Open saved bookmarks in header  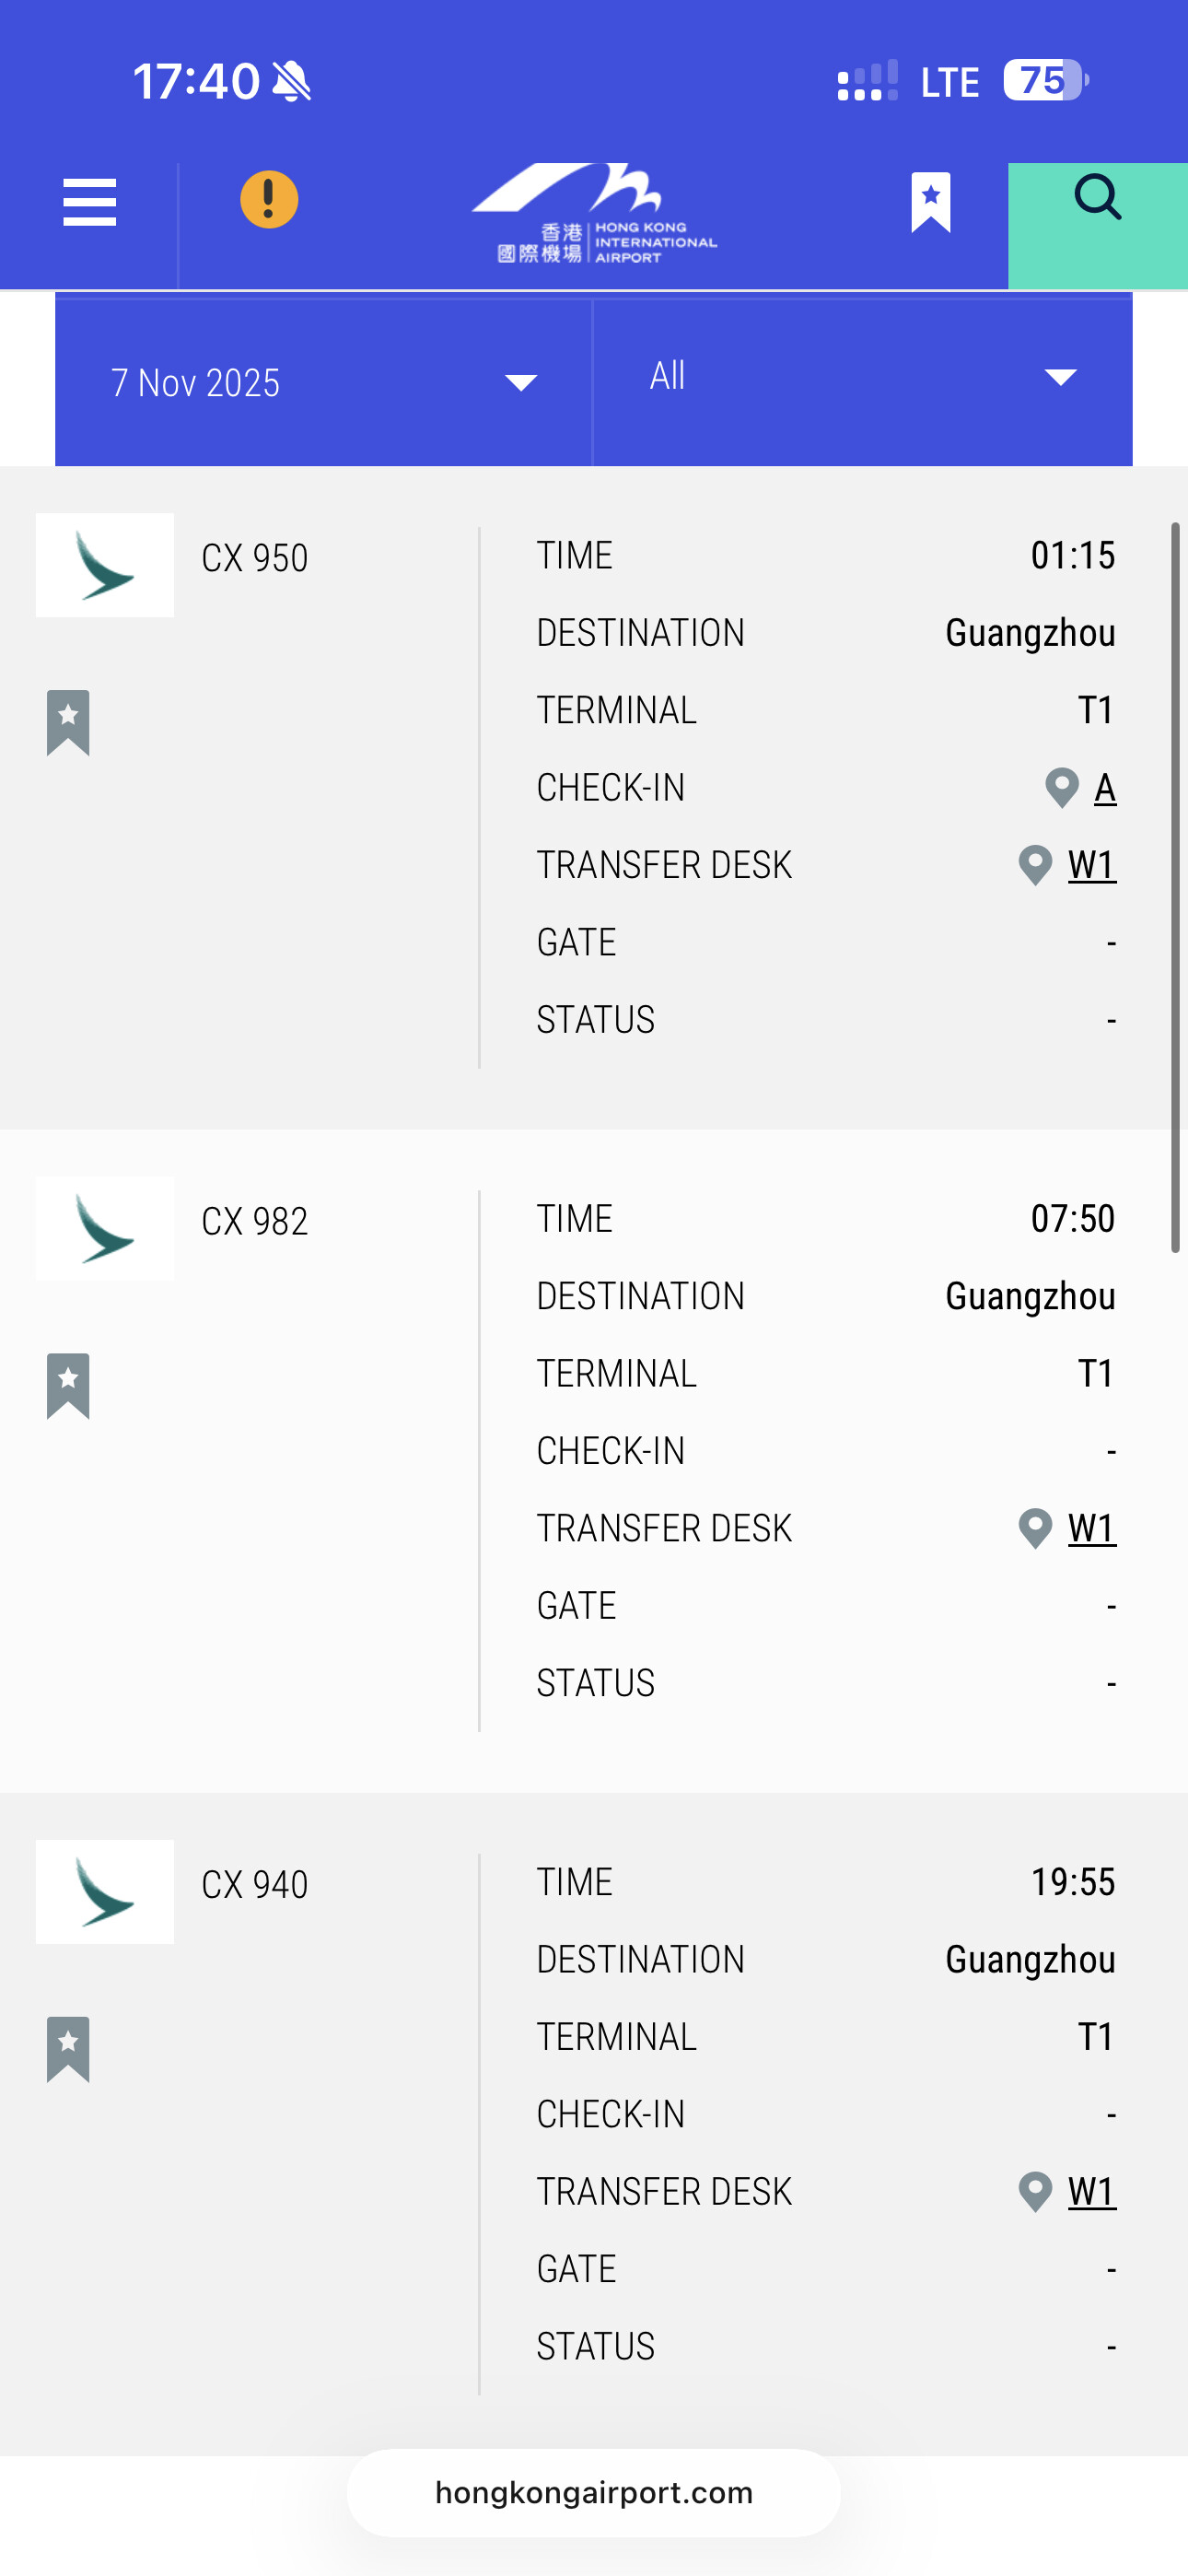930,203
